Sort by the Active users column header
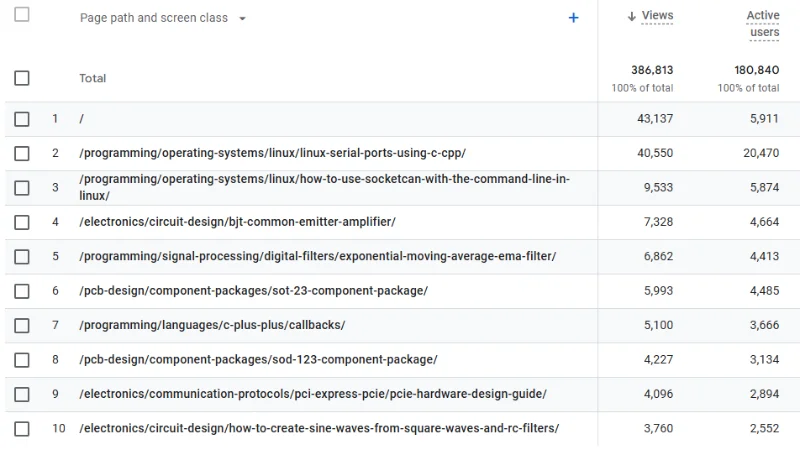Image resolution: width=800 pixels, height=455 pixels. (763, 24)
